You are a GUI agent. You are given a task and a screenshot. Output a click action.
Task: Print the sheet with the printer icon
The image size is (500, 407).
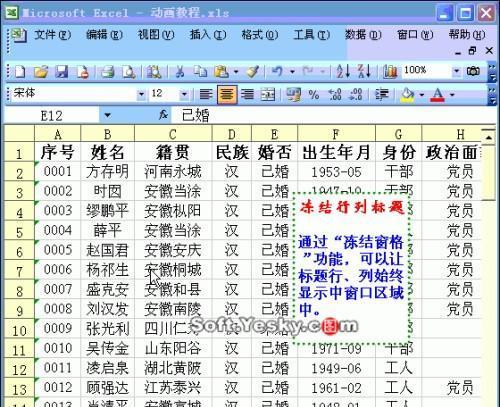[108, 71]
